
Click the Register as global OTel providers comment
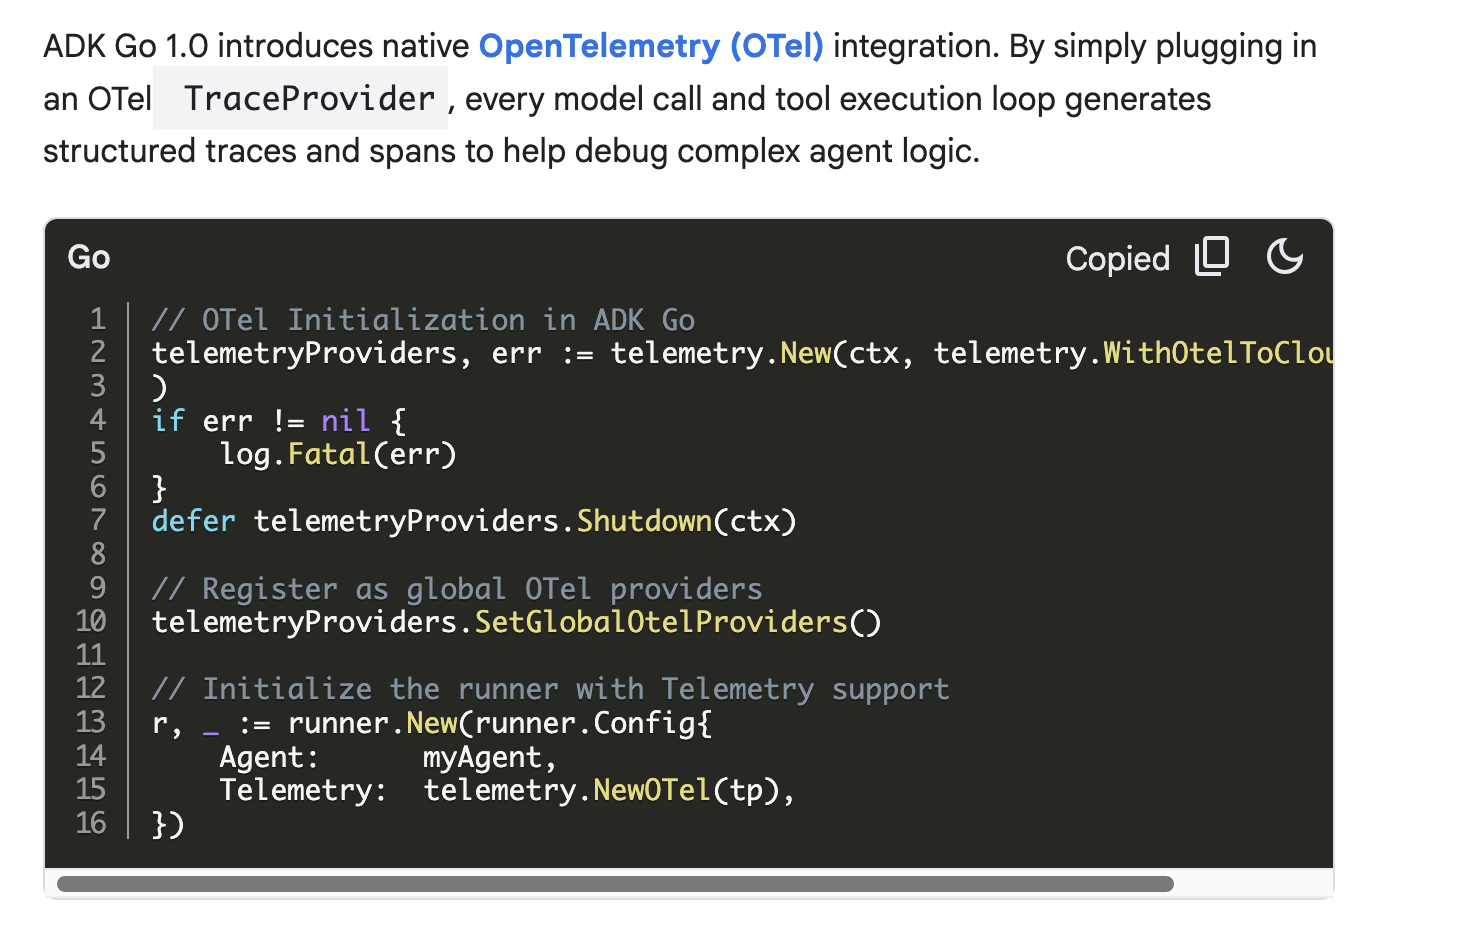456,588
